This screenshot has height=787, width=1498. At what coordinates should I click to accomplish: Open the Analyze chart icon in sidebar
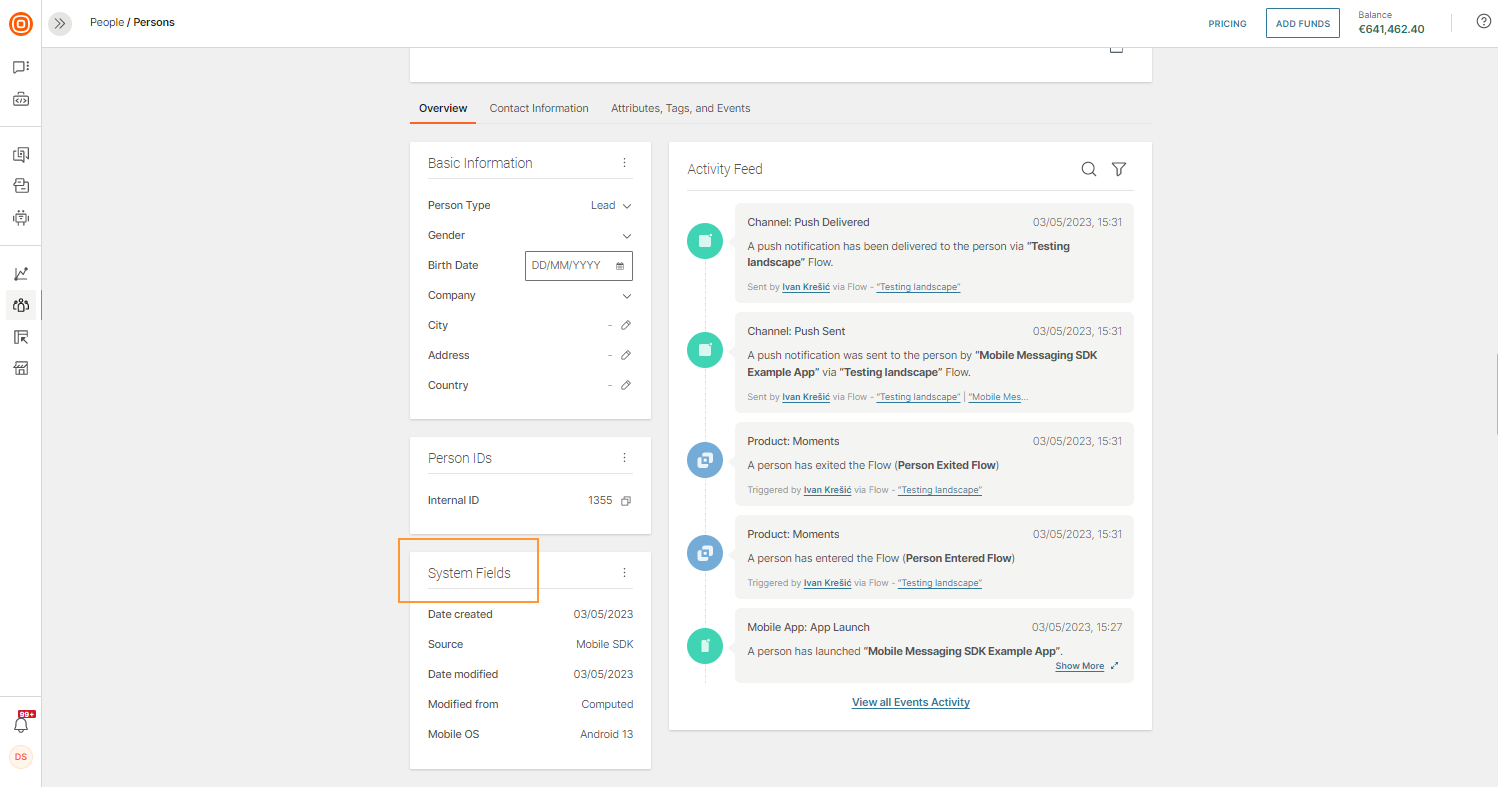pyautogui.click(x=21, y=274)
